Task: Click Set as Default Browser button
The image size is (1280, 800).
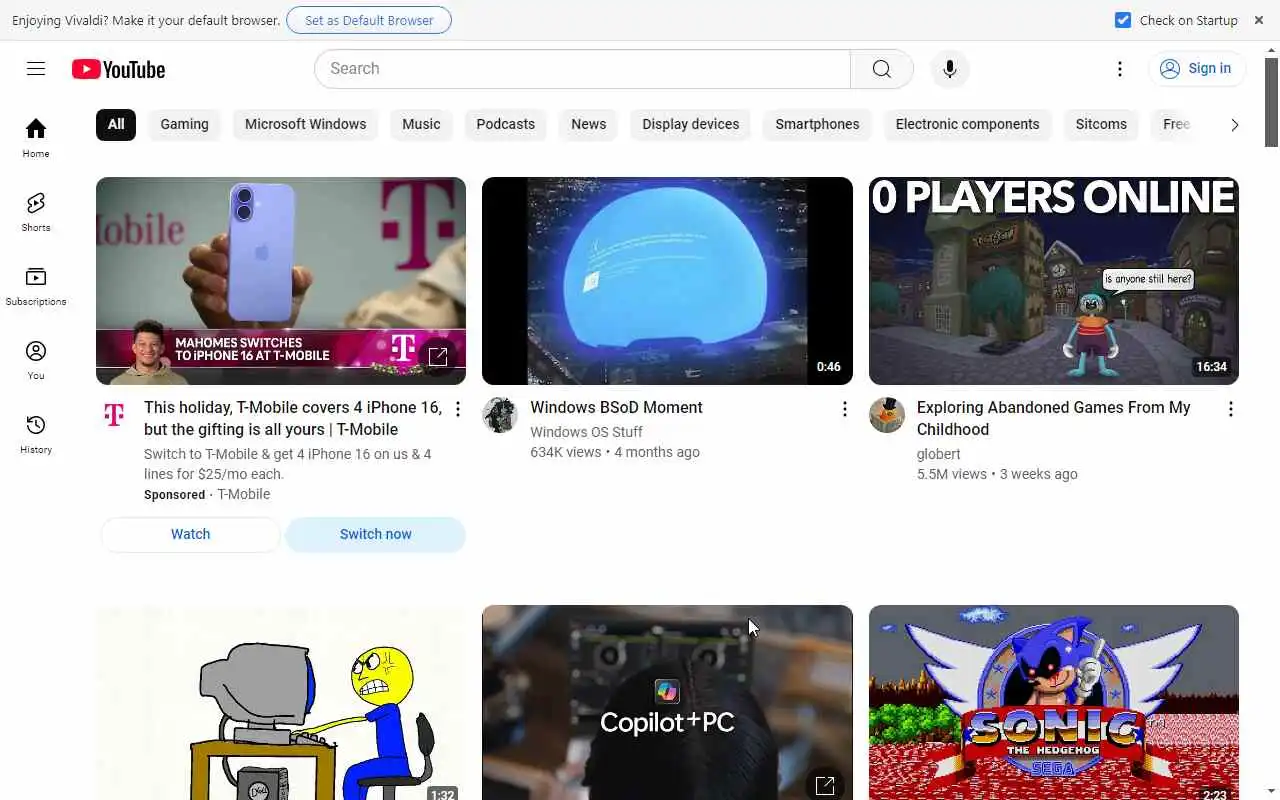Action: coord(369,20)
